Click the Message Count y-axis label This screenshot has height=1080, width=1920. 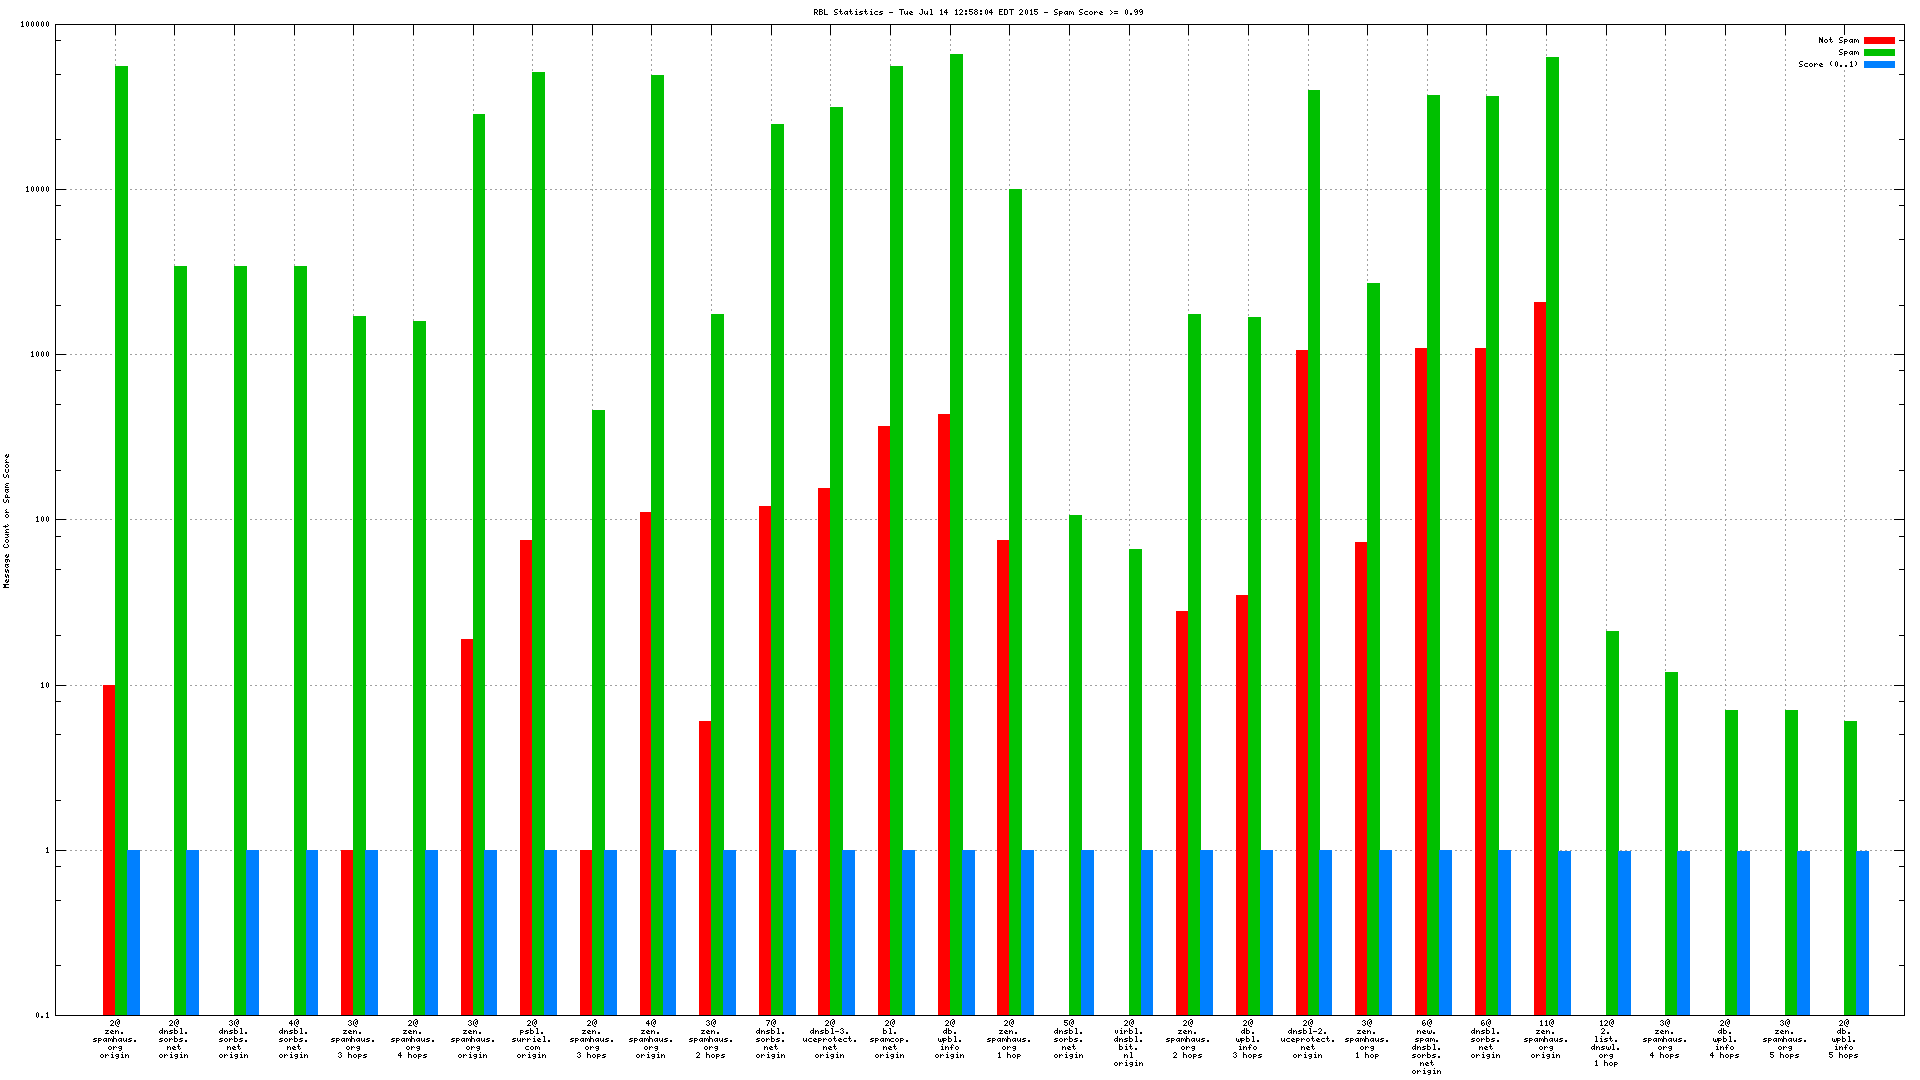(x=6, y=520)
